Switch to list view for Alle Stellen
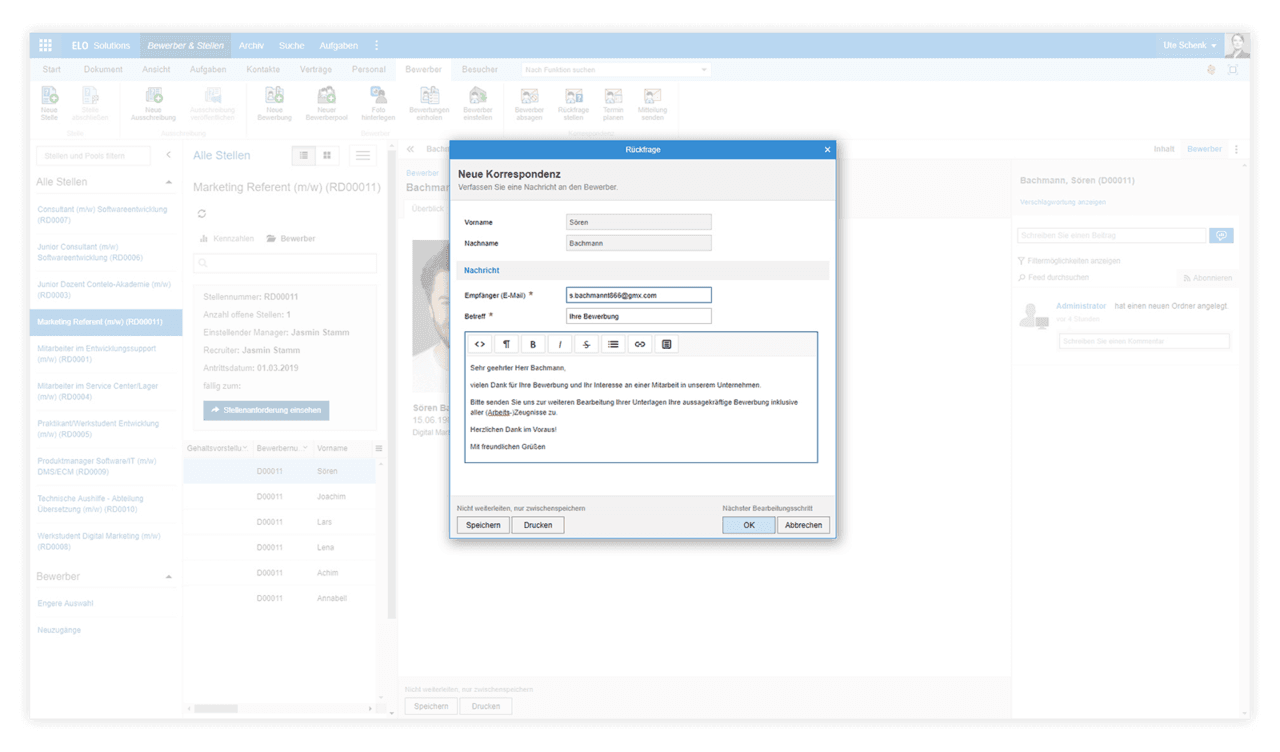 coord(302,155)
